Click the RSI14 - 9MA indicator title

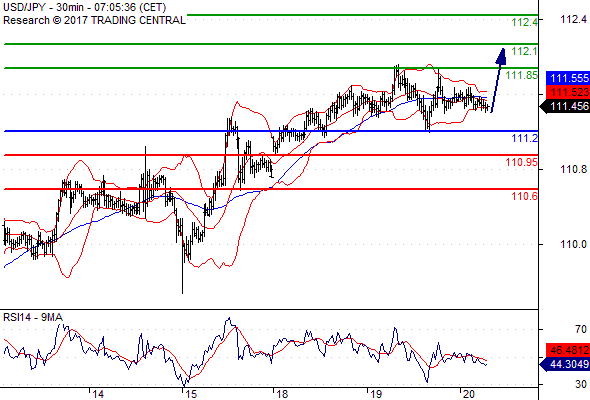coord(33,317)
